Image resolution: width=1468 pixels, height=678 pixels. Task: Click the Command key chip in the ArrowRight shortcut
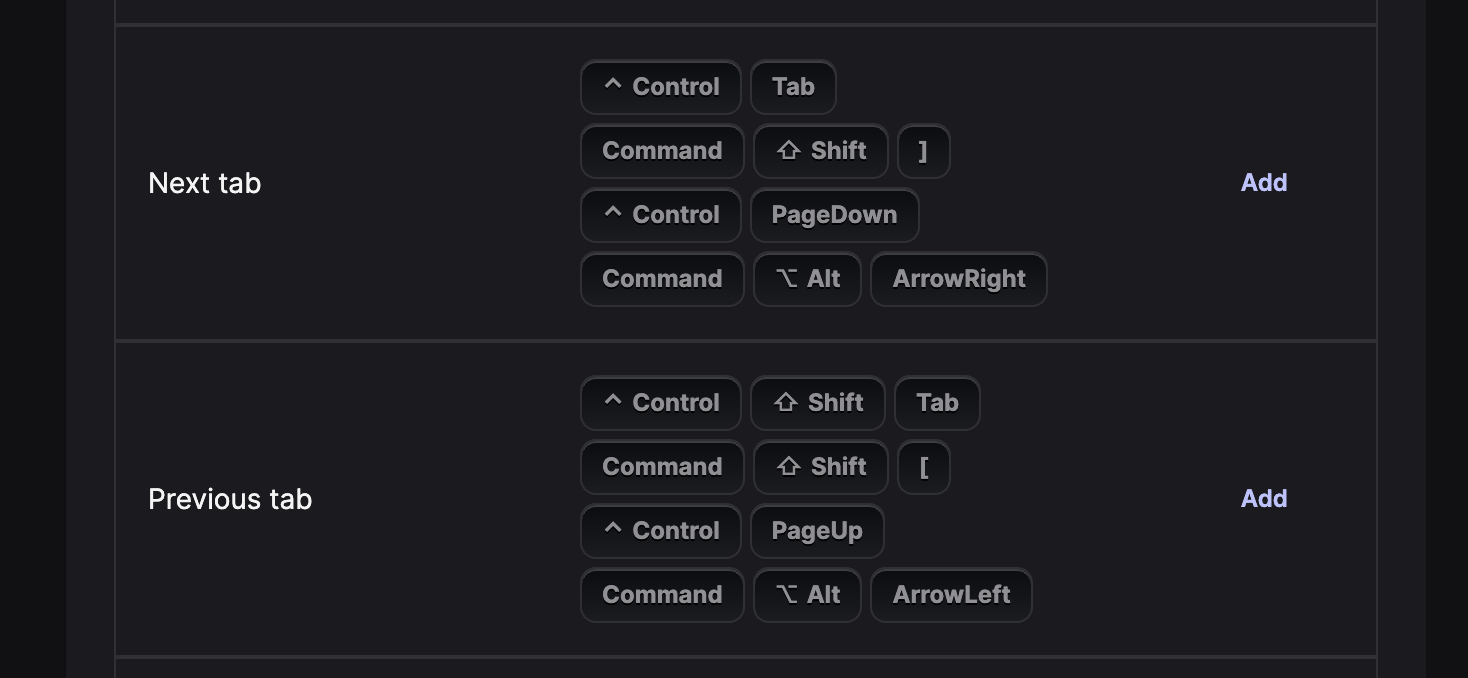pos(662,279)
